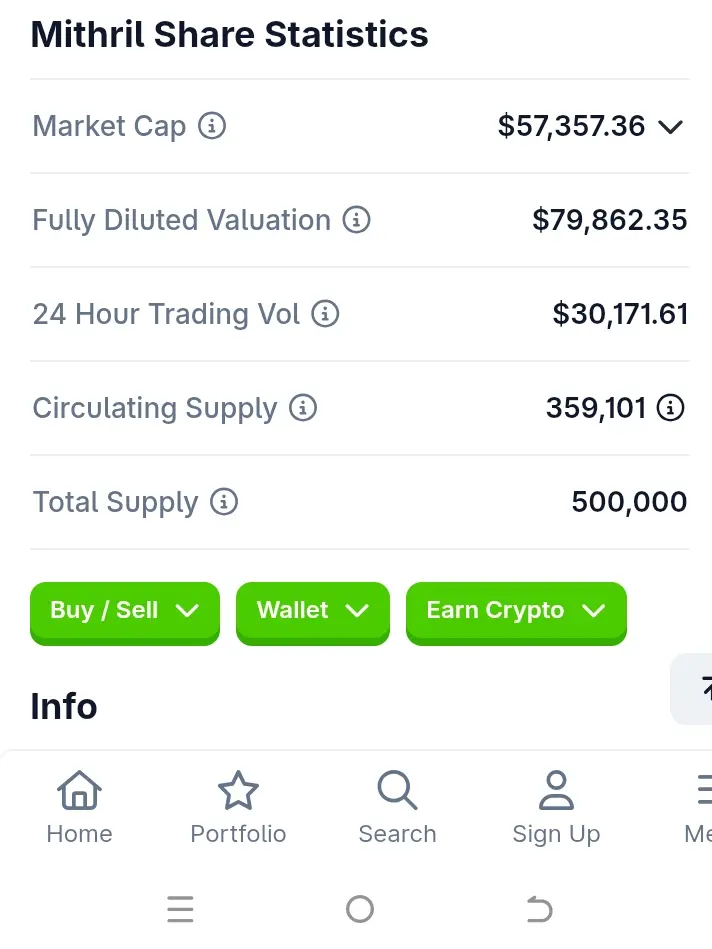Tap the Sign Up tab
This screenshot has height=949, width=712.
coord(556,807)
